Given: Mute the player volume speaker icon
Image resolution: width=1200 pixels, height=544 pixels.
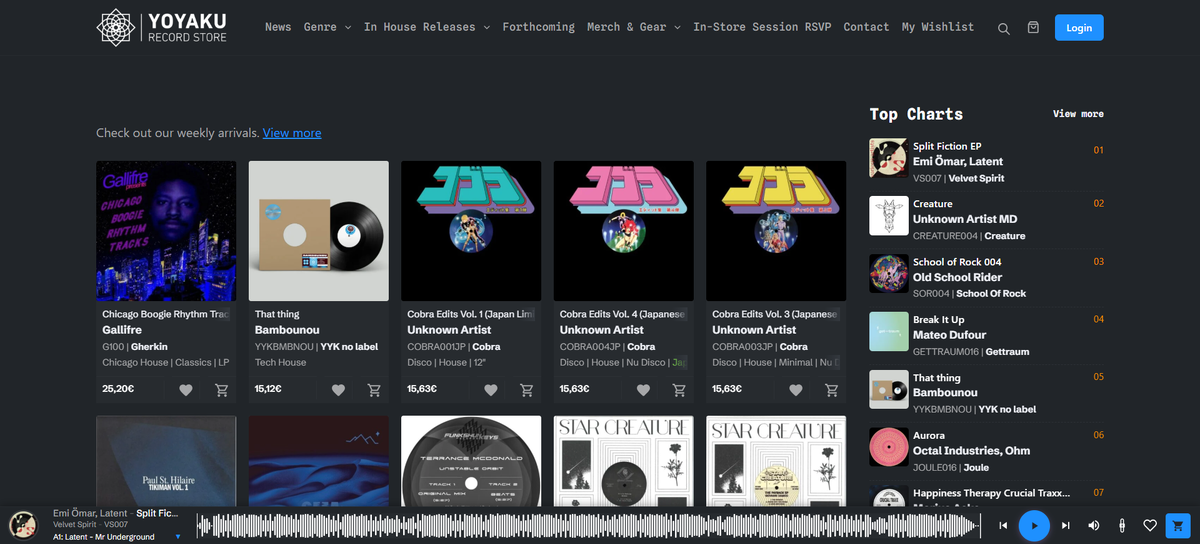Looking at the screenshot, I should point(1094,525).
